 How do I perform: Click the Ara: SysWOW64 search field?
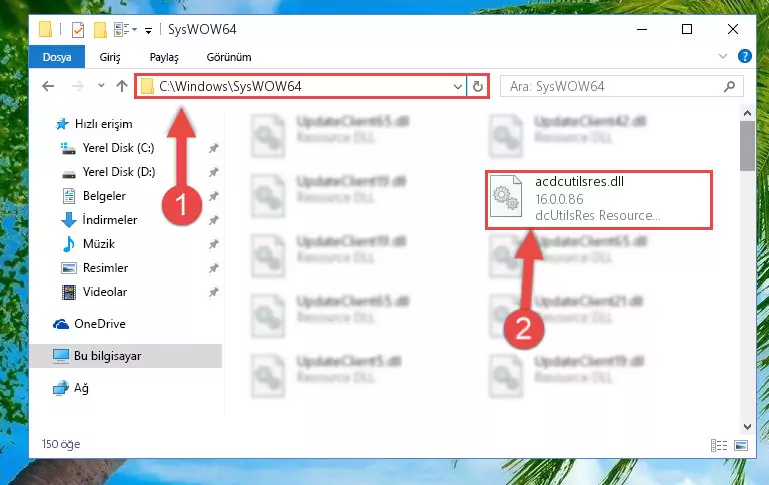621,87
